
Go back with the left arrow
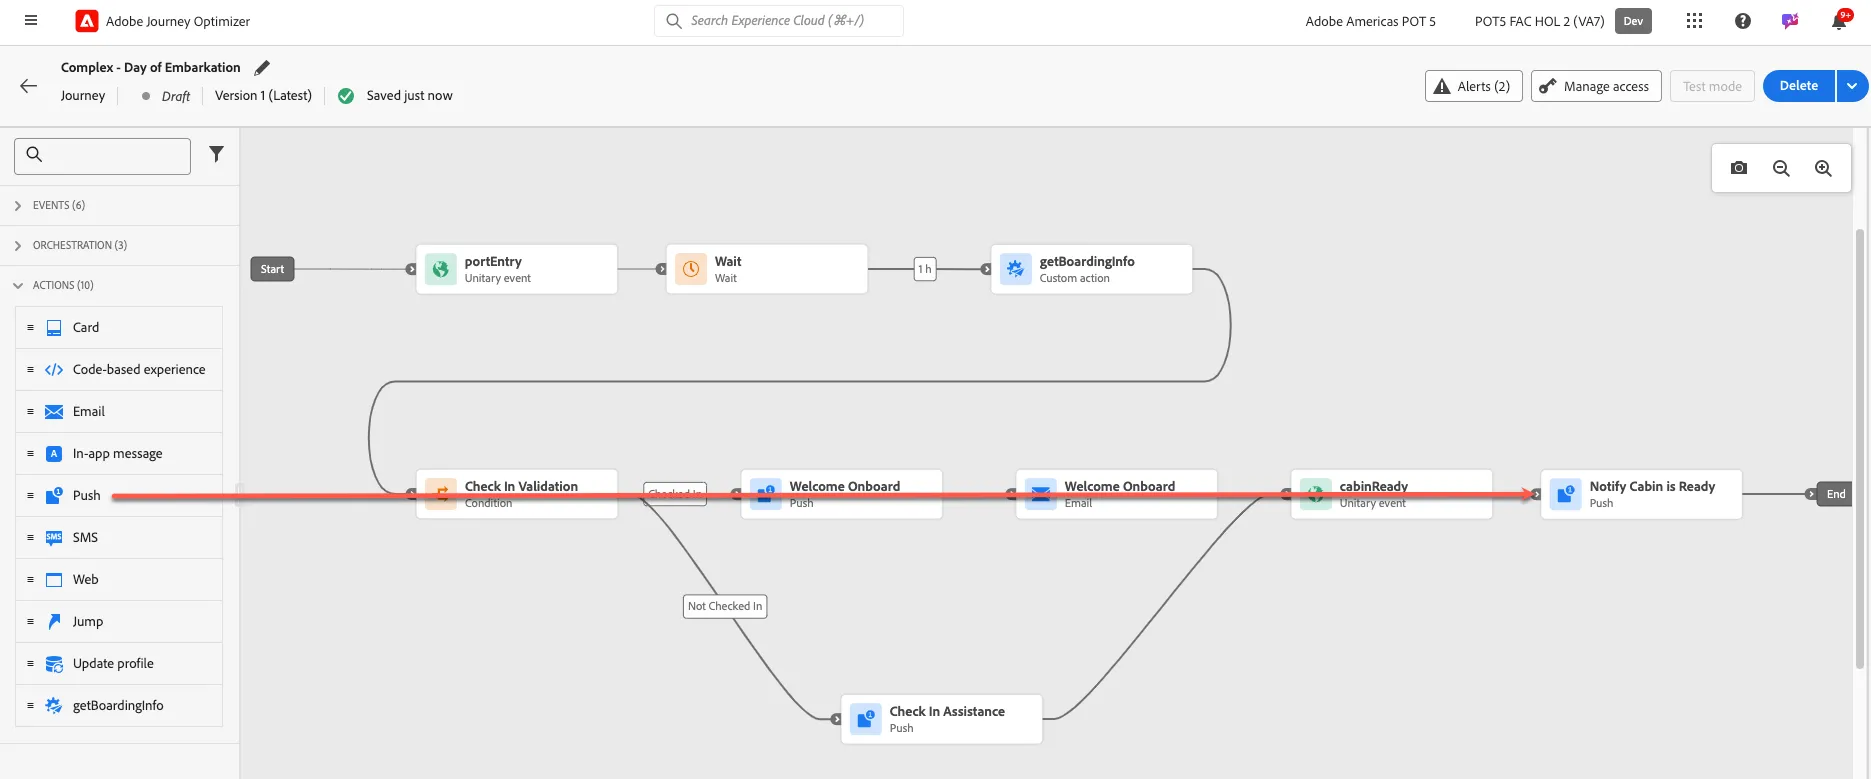[x=29, y=86]
